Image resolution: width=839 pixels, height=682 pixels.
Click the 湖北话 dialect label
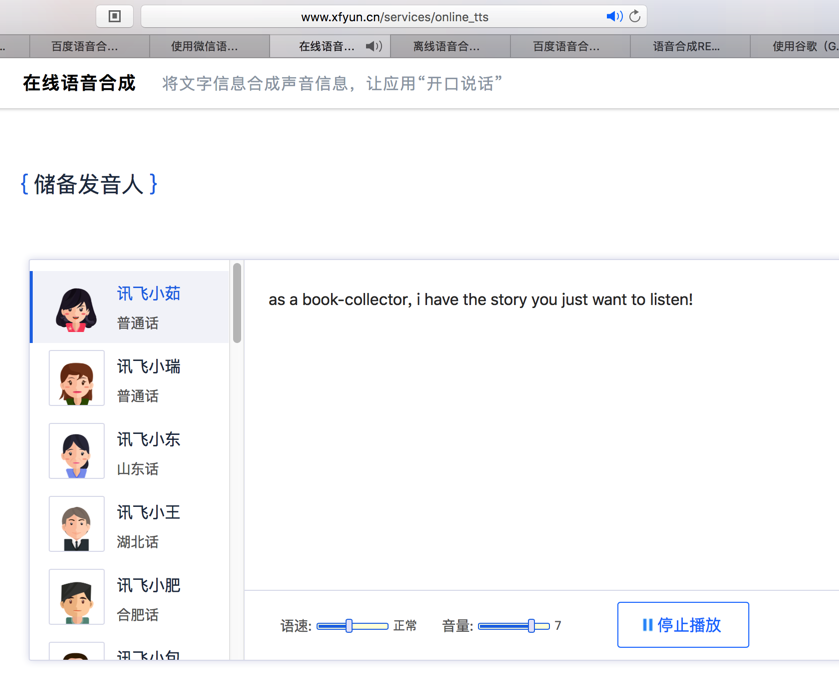click(138, 542)
